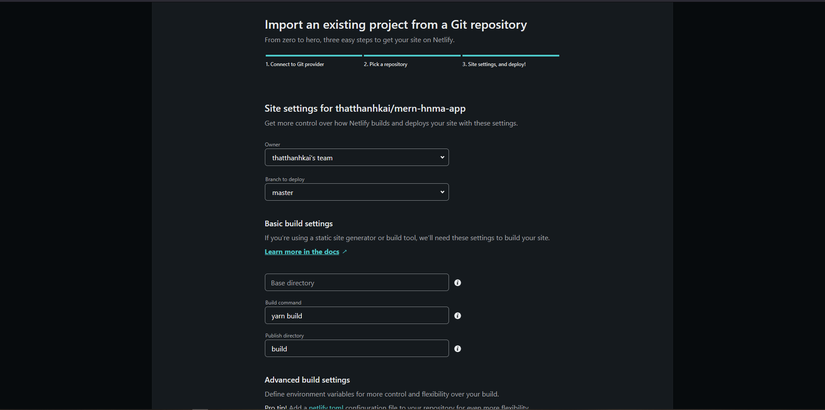Click the Site settings for thatthanhkai/mern-hnma-app heading

[x=365, y=108]
